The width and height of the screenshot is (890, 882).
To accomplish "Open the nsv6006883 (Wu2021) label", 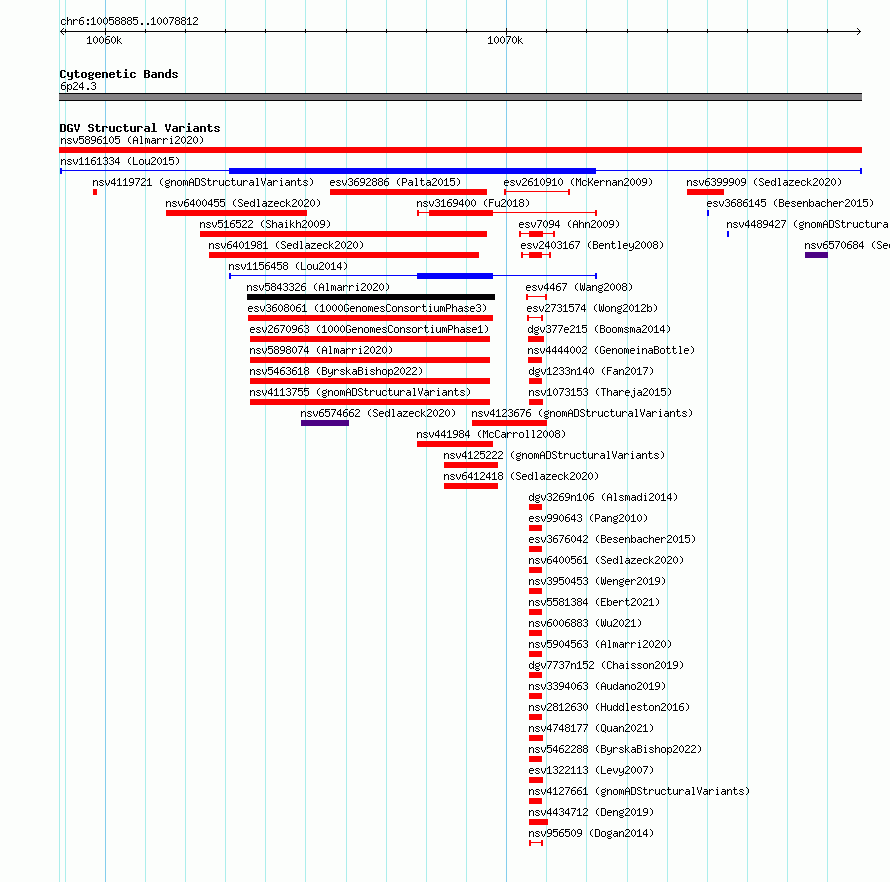I will (x=585, y=623).
